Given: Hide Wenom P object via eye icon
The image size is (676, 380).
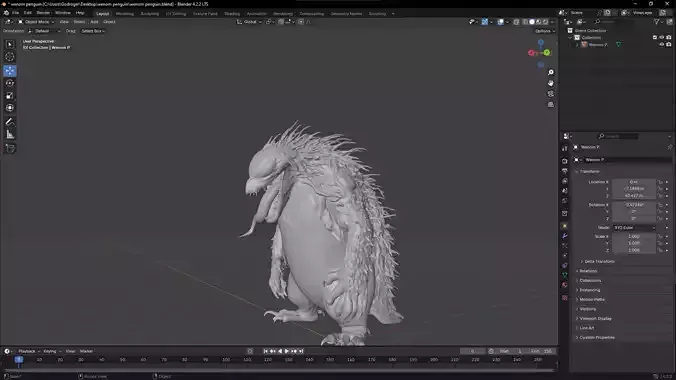Looking at the screenshot, I should pos(661,44).
